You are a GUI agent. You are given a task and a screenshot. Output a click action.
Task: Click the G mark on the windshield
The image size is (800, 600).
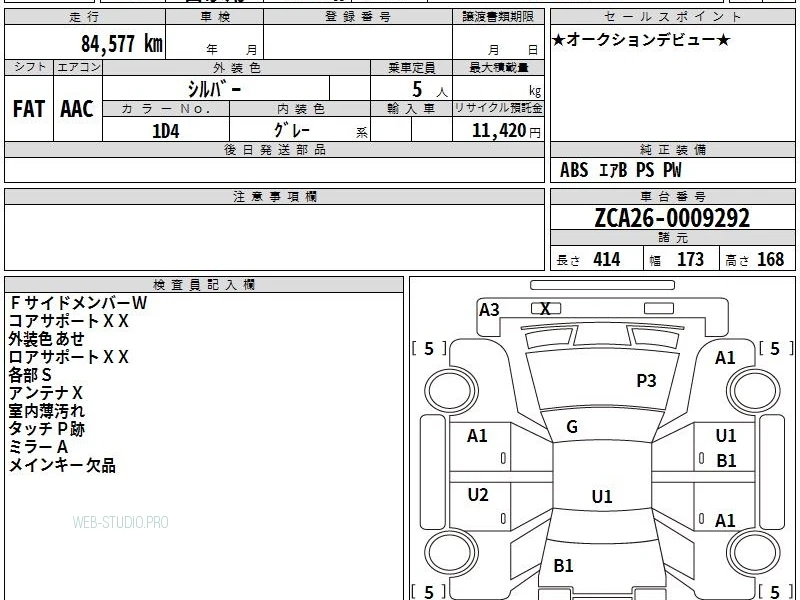[572, 427]
